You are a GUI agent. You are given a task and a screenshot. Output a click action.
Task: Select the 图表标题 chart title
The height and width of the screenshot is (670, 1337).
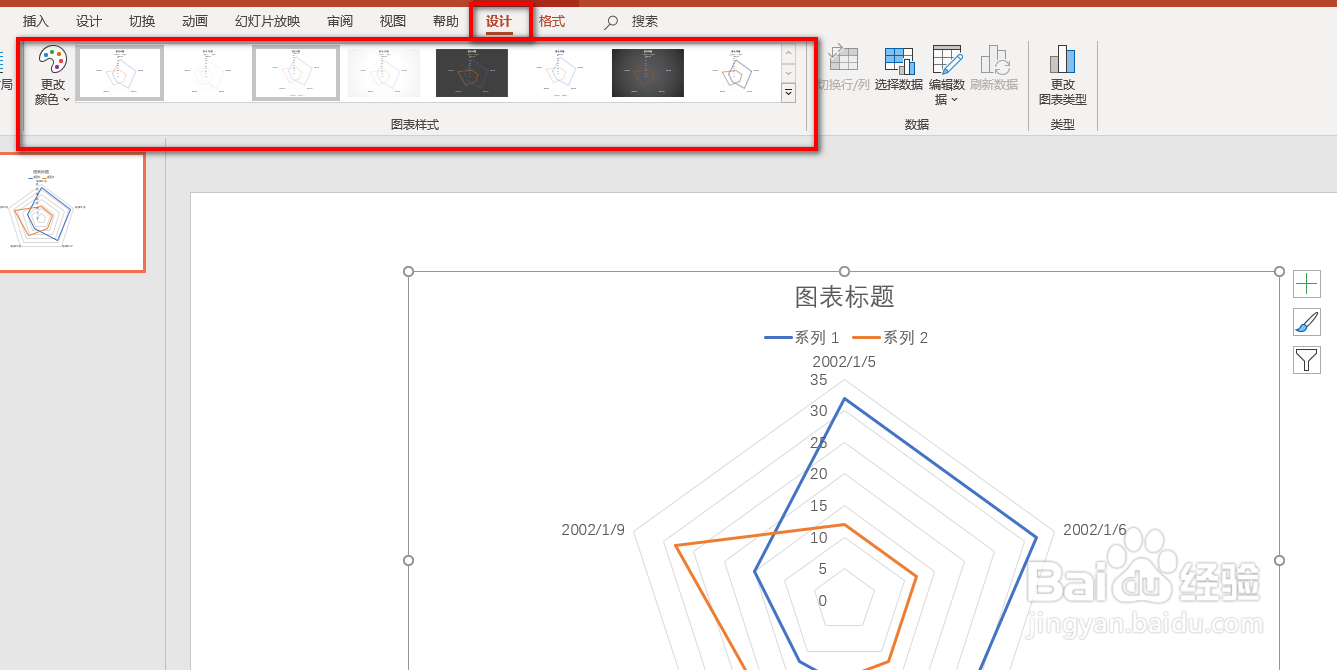pos(844,296)
